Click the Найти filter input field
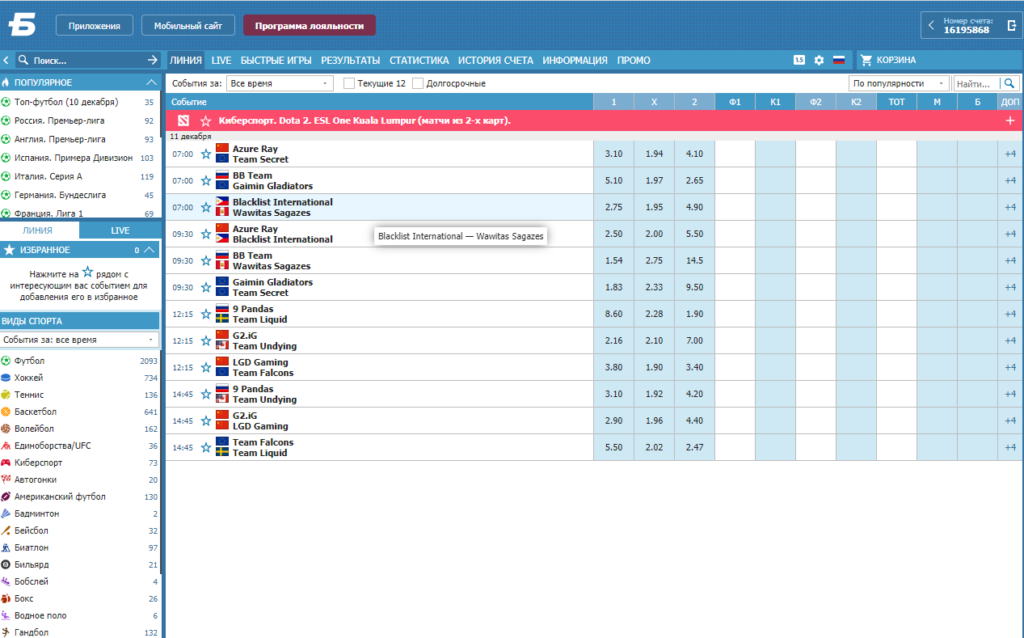1024x638 pixels. [976, 84]
